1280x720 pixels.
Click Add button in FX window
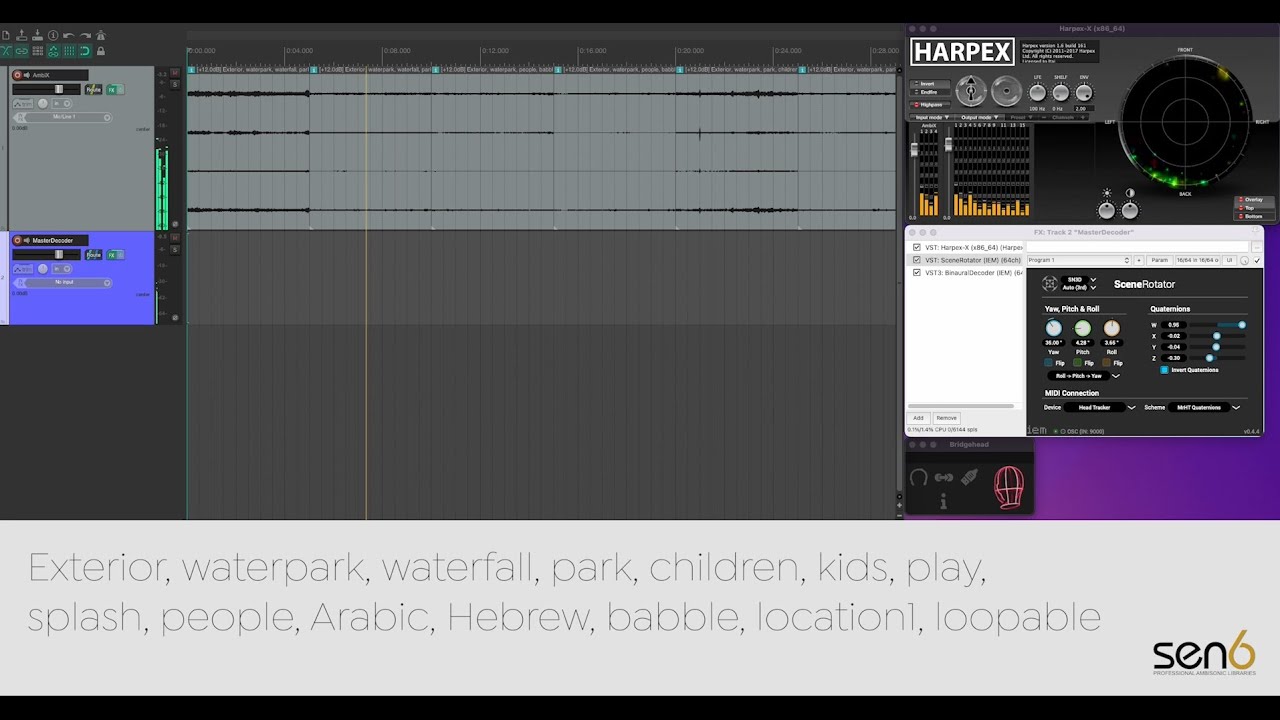(919, 418)
